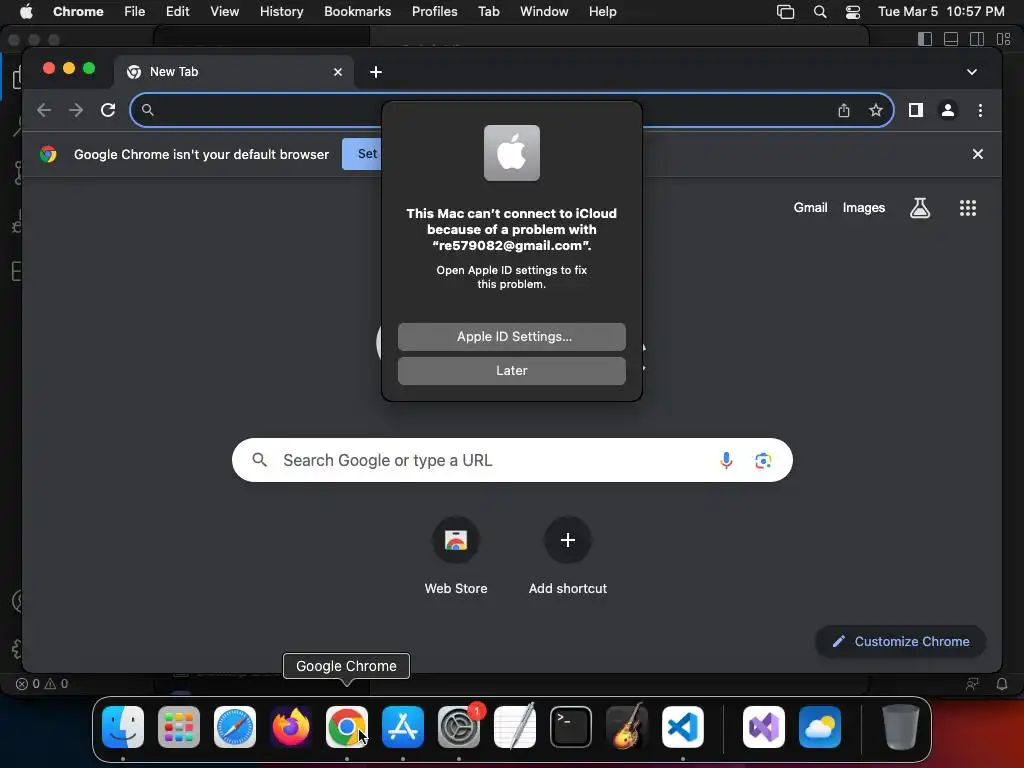Expand the tab search chevron
1024x768 pixels.
(972, 72)
